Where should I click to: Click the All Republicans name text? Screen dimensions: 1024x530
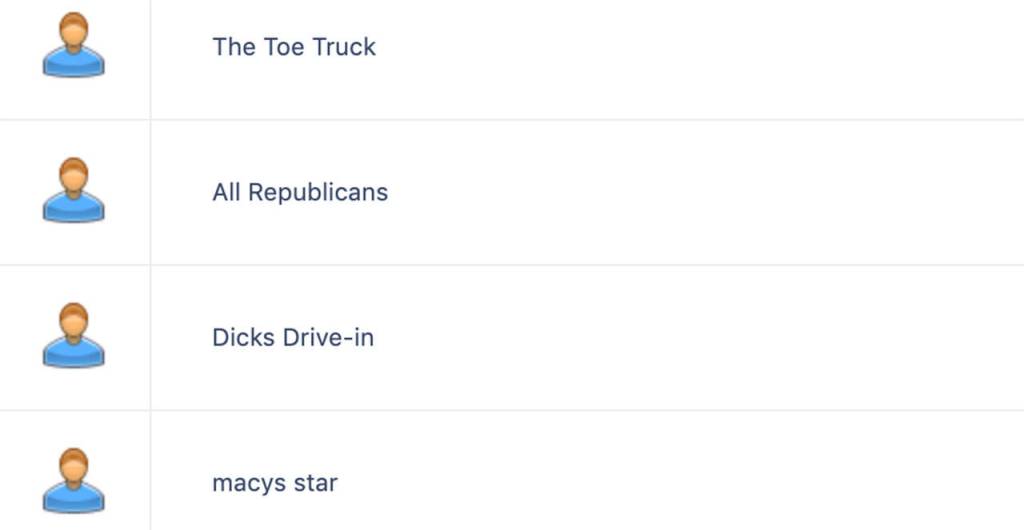300,192
